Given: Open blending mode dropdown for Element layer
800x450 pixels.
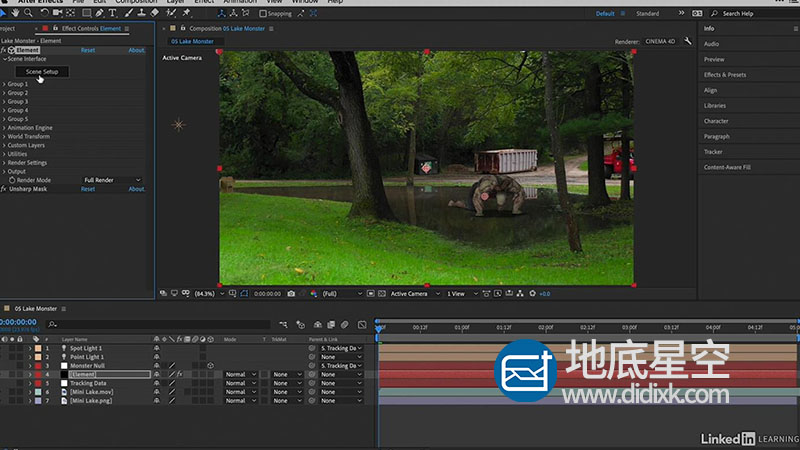Looking at the screenshot, I should 240,374.
